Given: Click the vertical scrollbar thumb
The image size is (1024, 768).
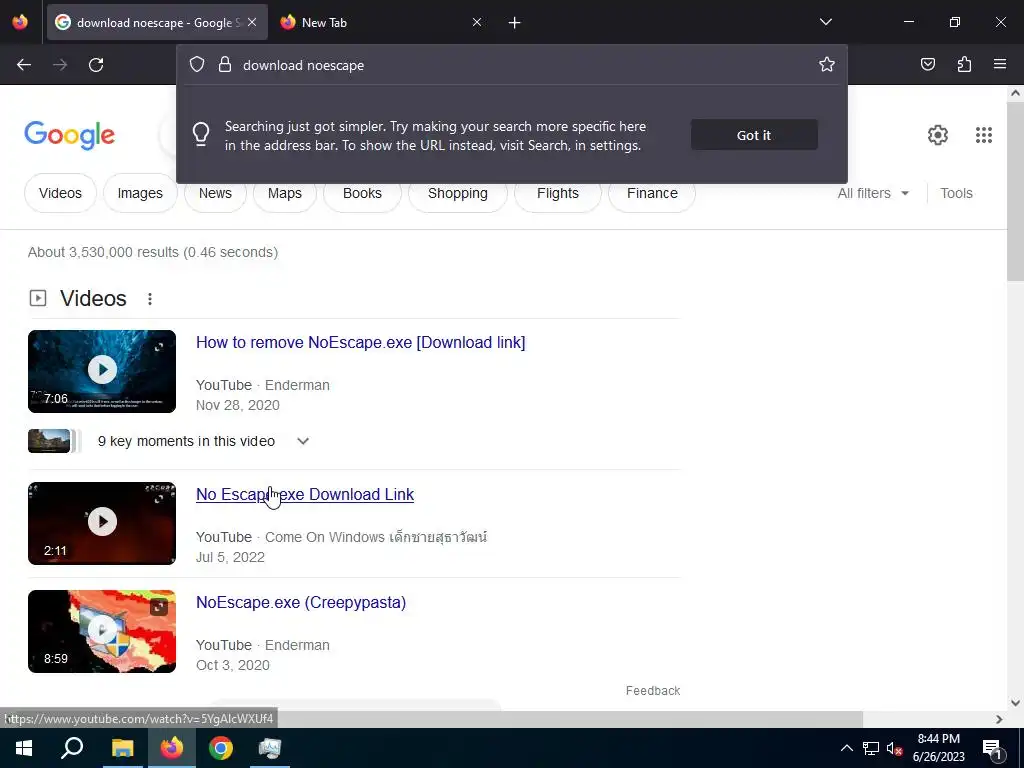Looking at the screenshot, I should coord(1015,192).
